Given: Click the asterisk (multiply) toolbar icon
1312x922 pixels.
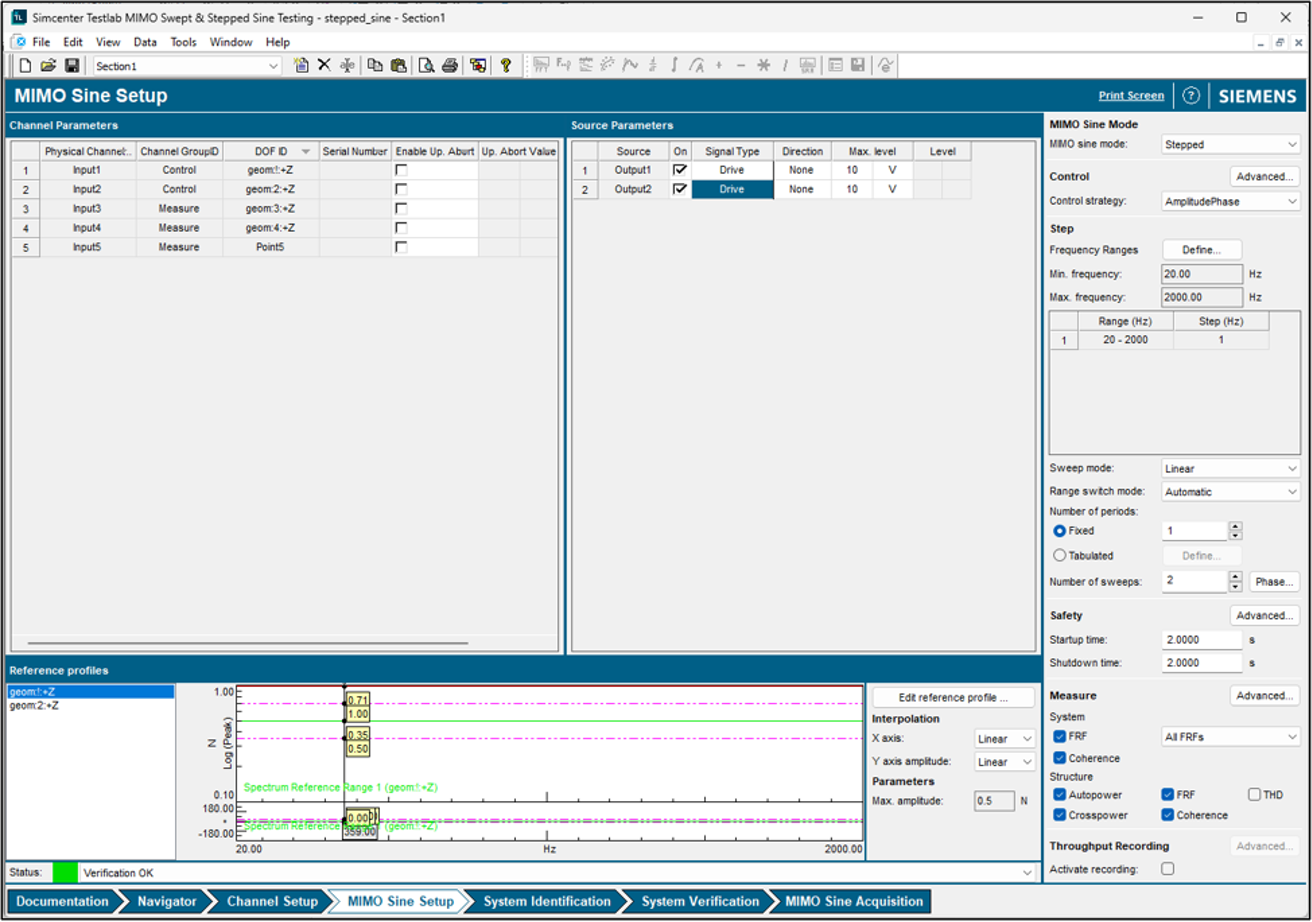Looking at the screenshot, I should [763, 66].
